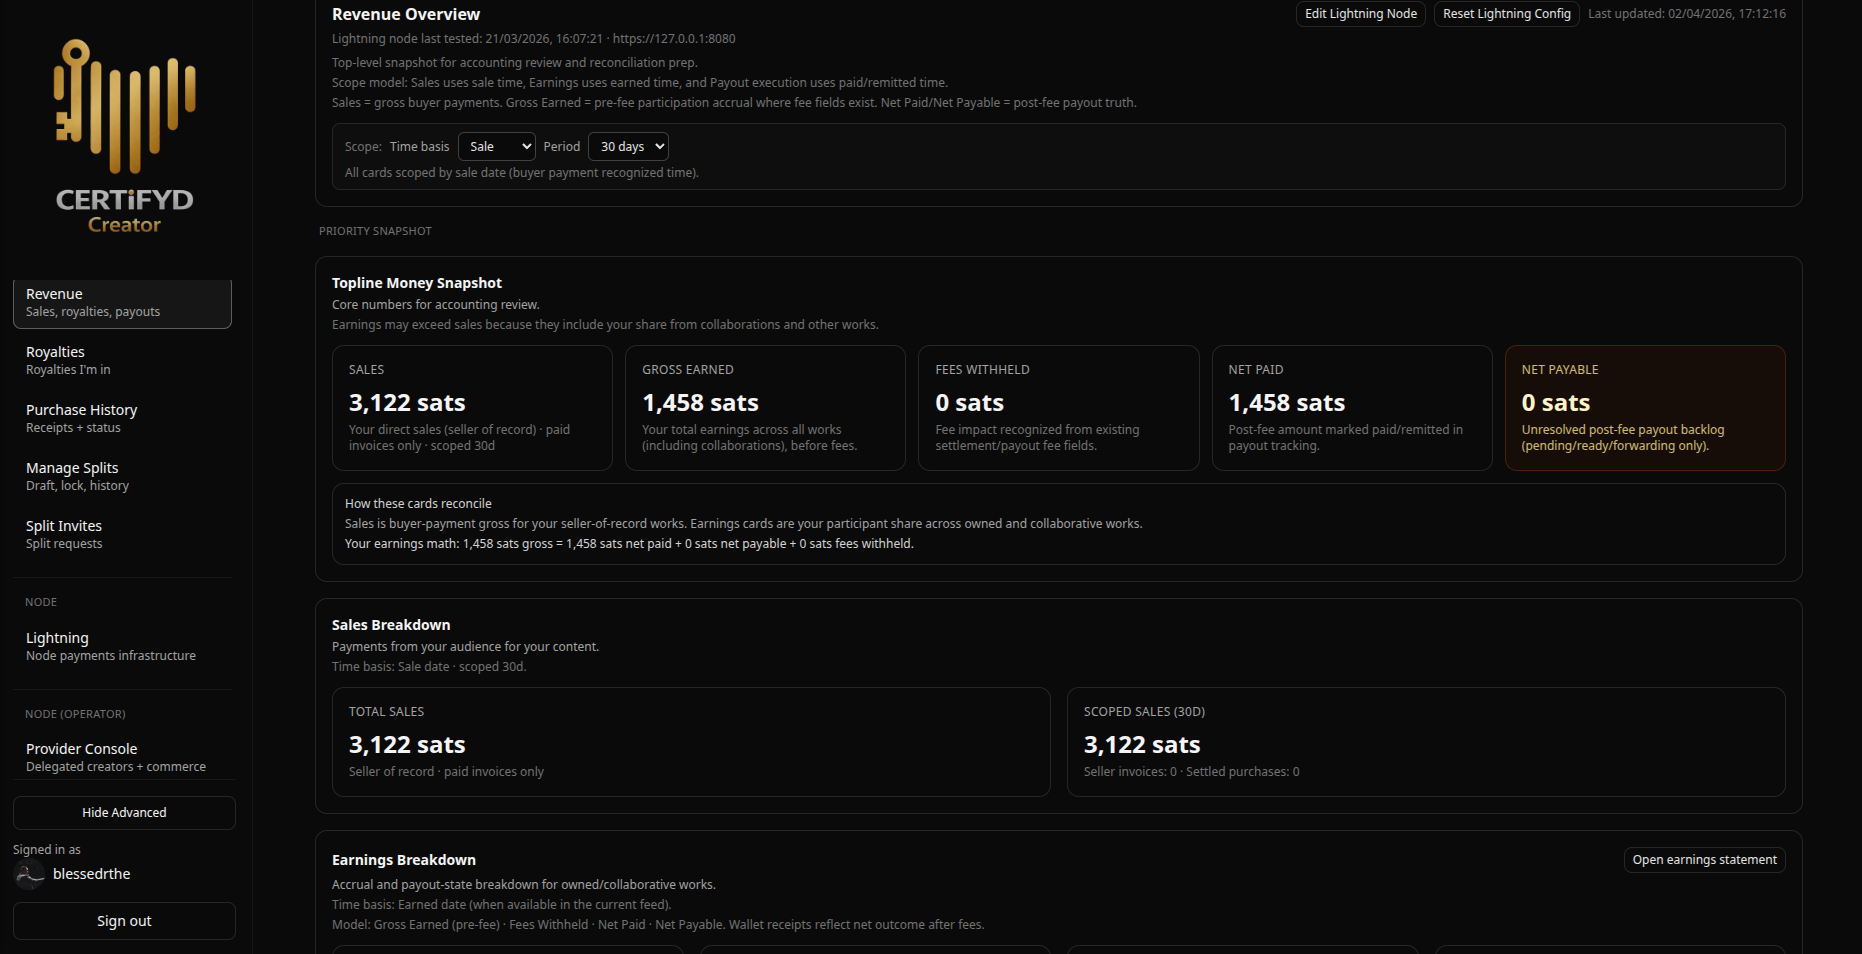Click the blessedrthe user avatar
The image size is (1862, 954).
click(29, 874)
